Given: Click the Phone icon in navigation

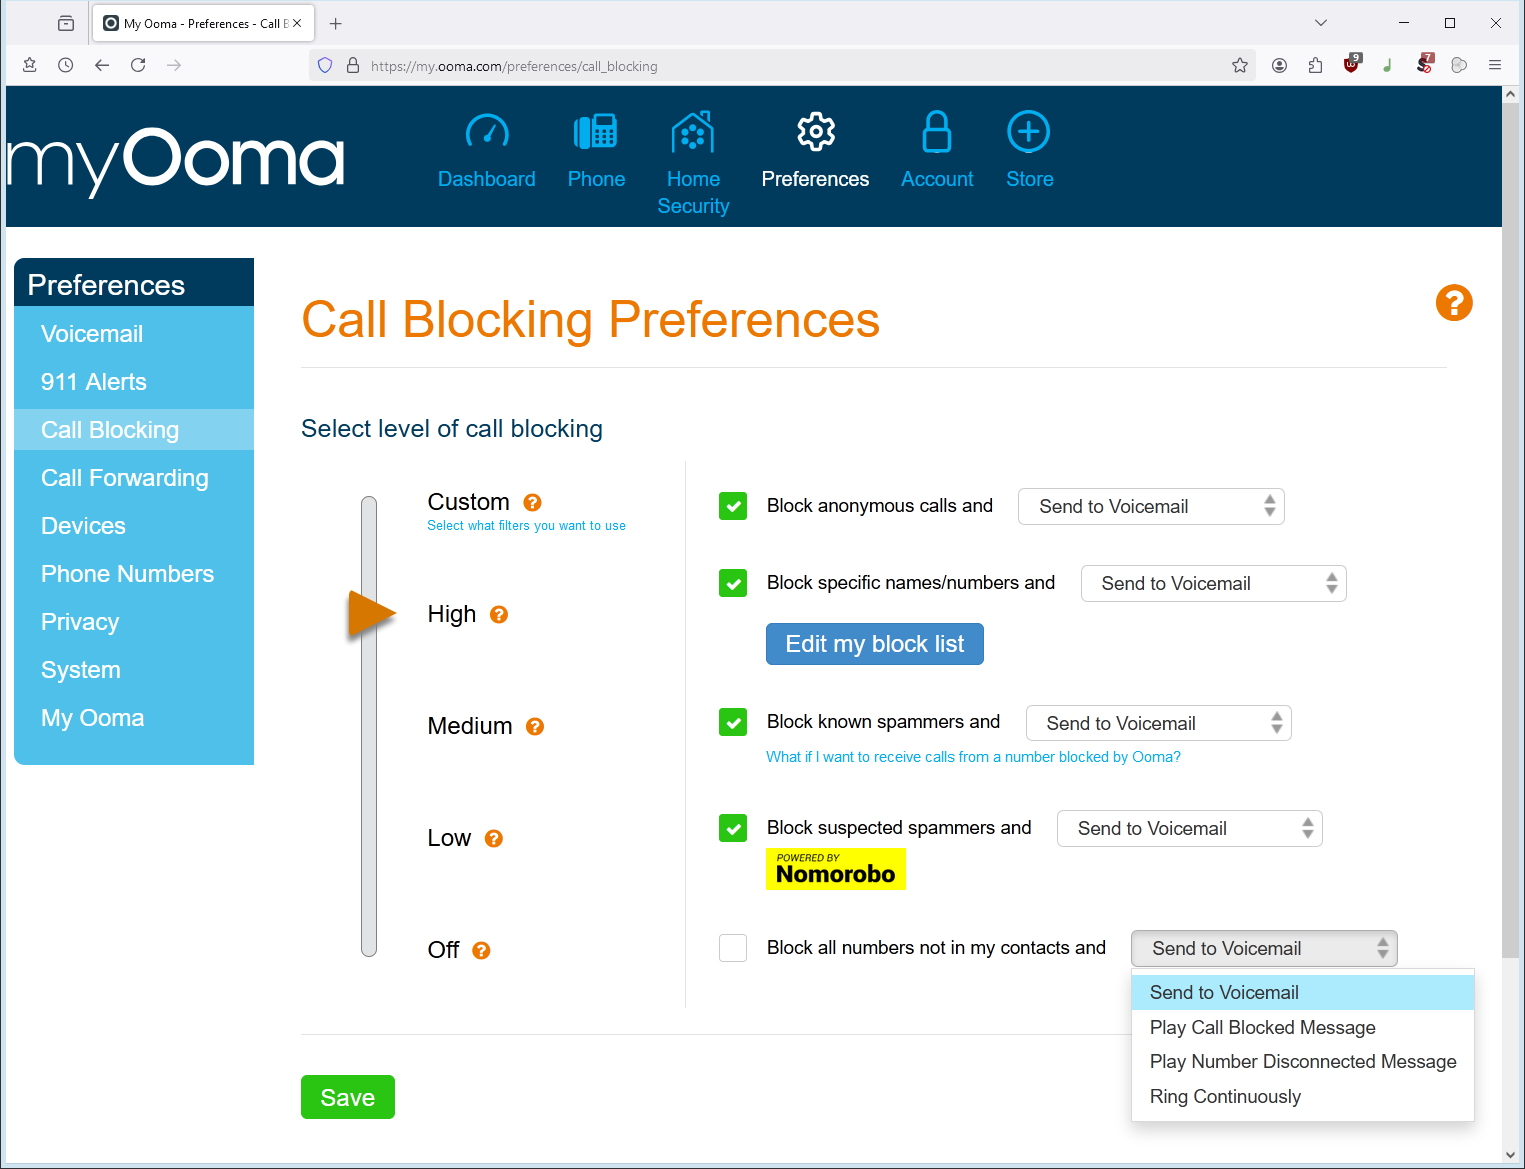Looking at the screenshot, I should [596, 132].
